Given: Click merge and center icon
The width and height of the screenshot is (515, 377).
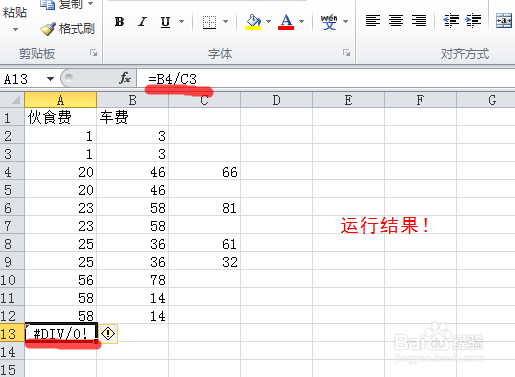Looking at the screenshot, I should pos(504,21).
